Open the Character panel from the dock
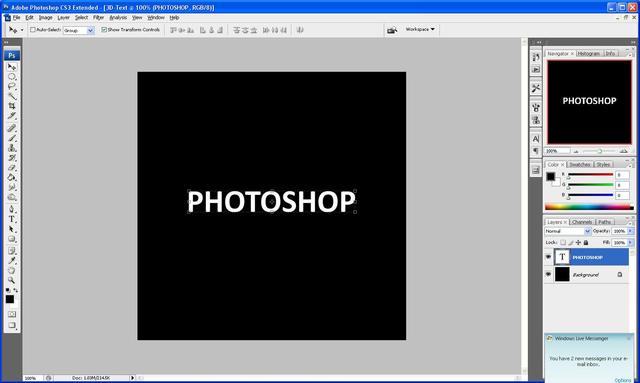Image resolution: width=640 pixels, height=383 pixels. (536, 139)
